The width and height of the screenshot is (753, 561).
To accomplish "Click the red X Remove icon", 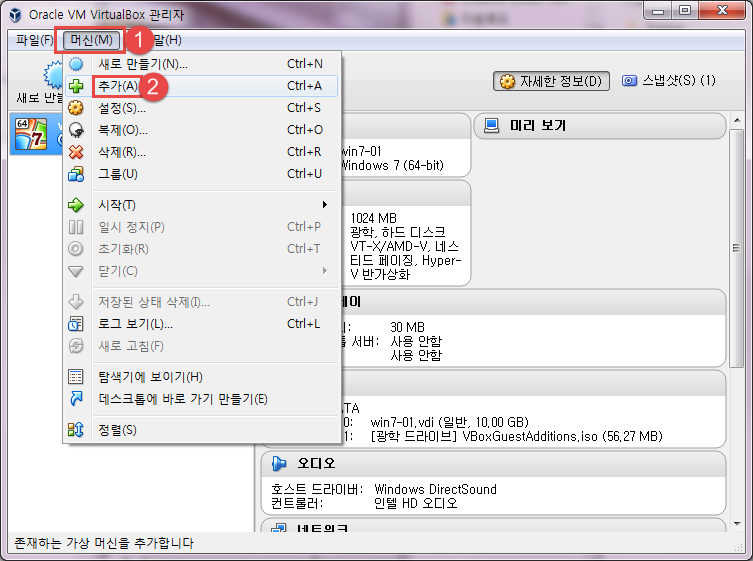I will point(76,152).
